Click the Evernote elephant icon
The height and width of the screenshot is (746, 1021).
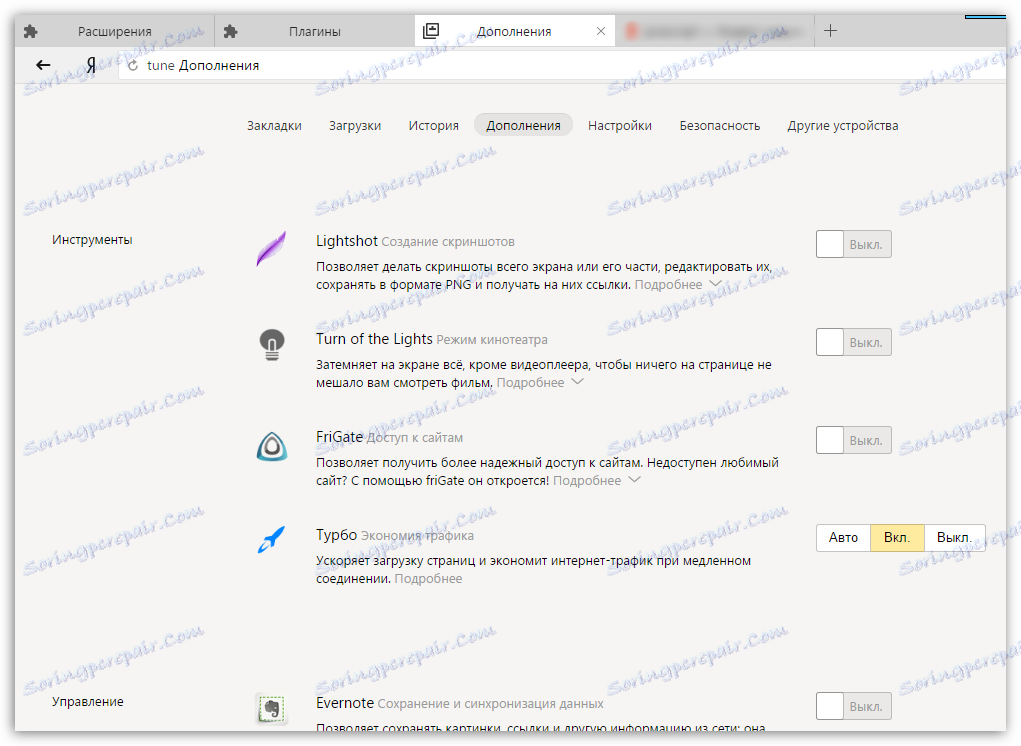pos(272,709)
